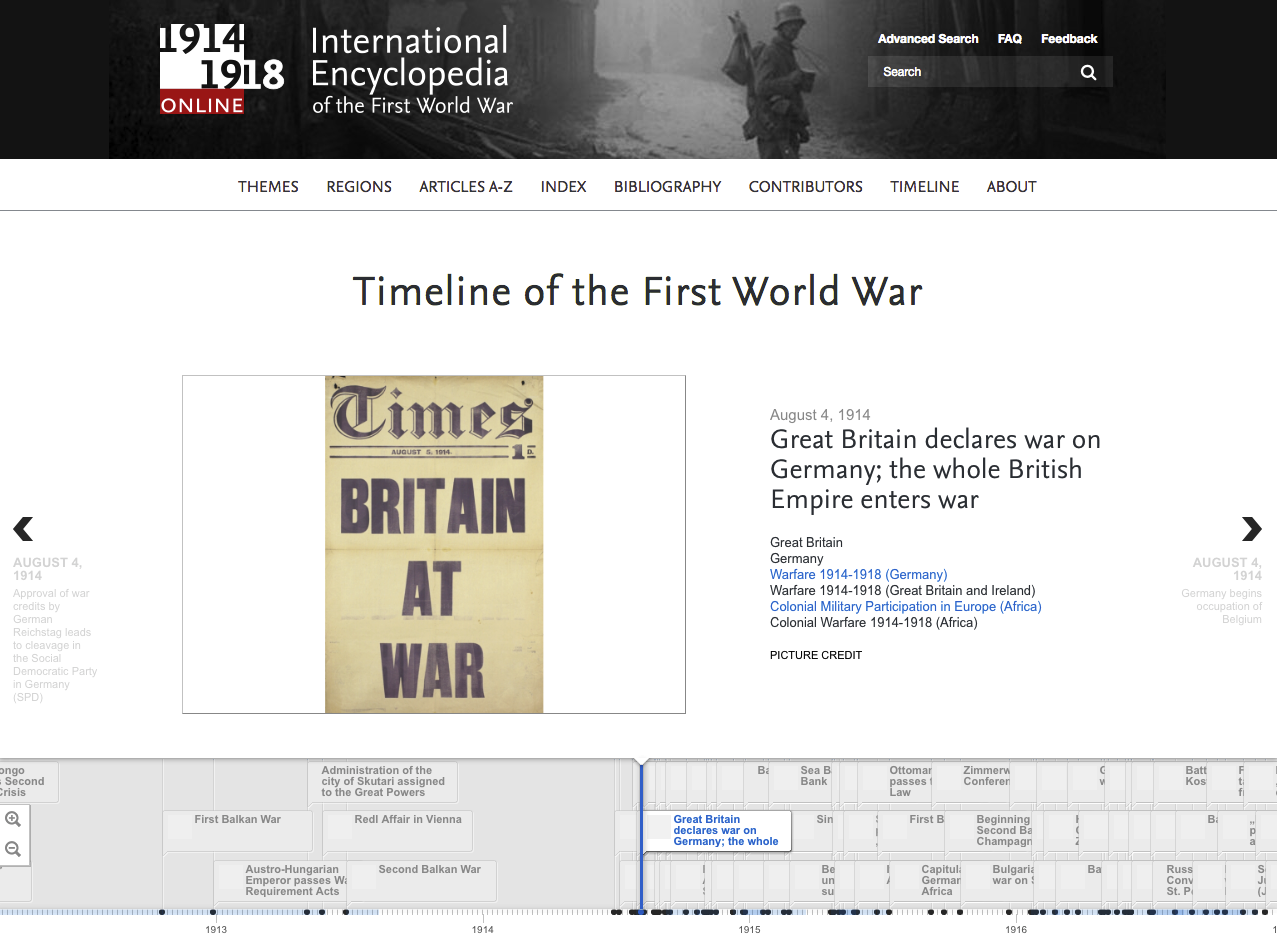This screenshot has height=939, width=1277.
Task: Select the Sea Bank timeline event
Action: coord(803,781)
